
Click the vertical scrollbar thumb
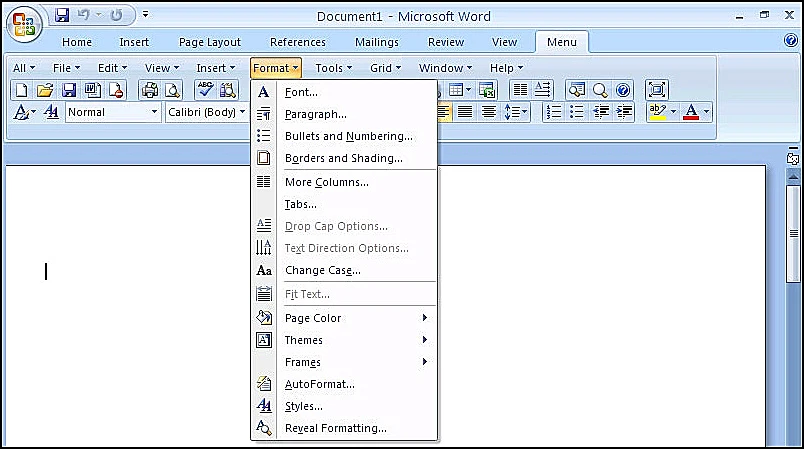click(793, 234)
